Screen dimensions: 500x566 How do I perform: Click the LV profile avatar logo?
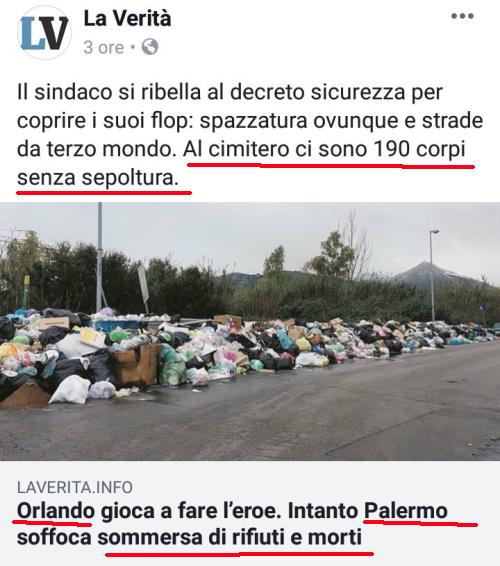point(44,32)
